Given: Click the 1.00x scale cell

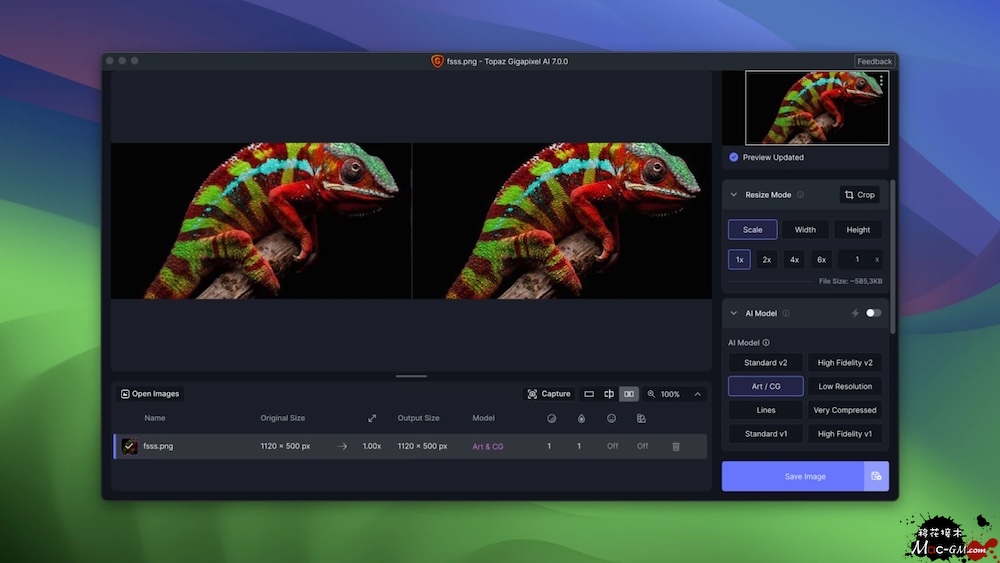Looking at the screenshot, I should [x=372, y=446].
